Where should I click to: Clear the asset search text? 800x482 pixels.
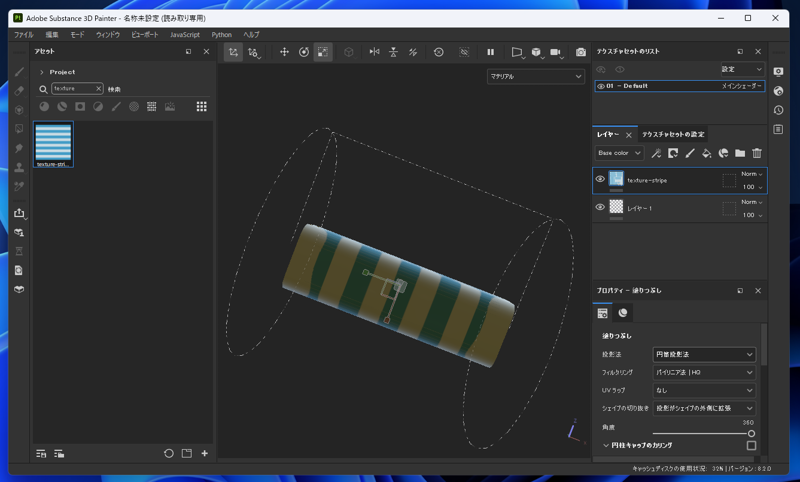click(98, 89)
